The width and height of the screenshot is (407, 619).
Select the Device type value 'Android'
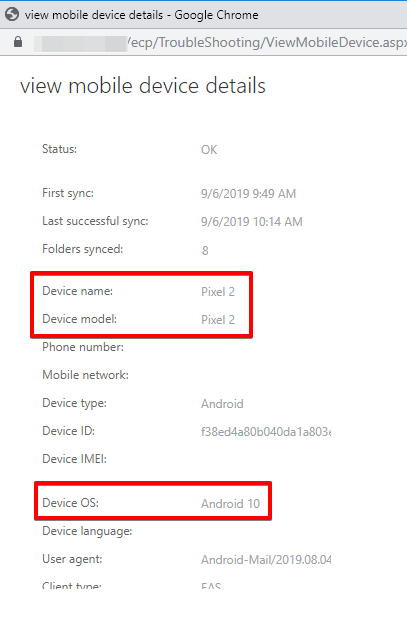pyautogui.click(x=222, y=404)
